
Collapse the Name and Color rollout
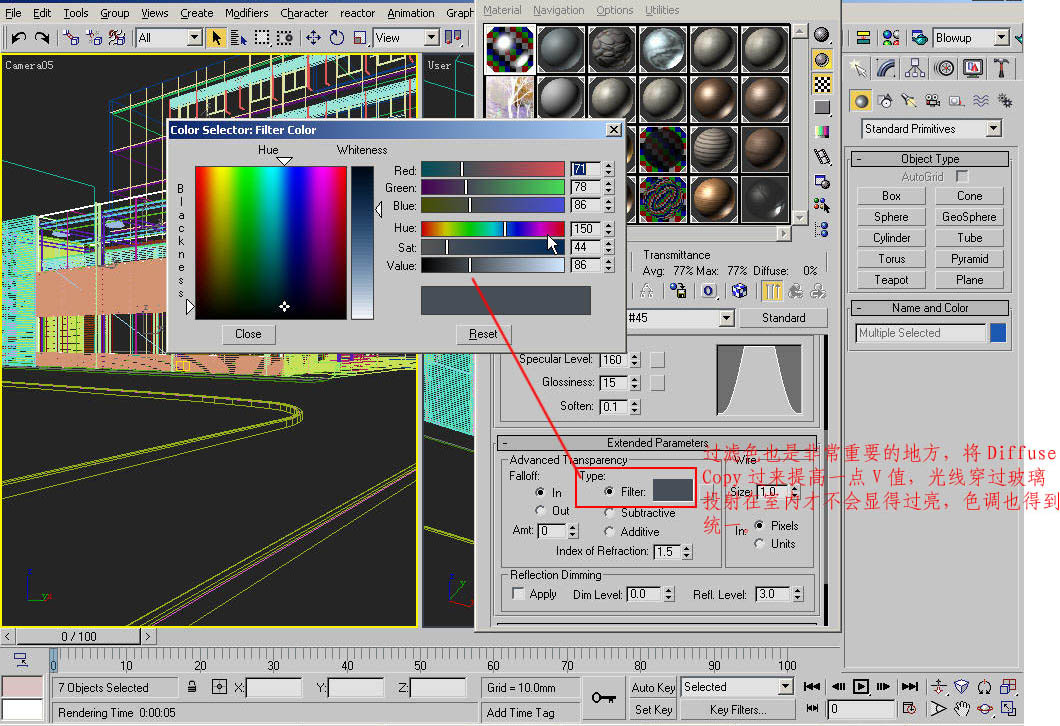coord(930,308)
